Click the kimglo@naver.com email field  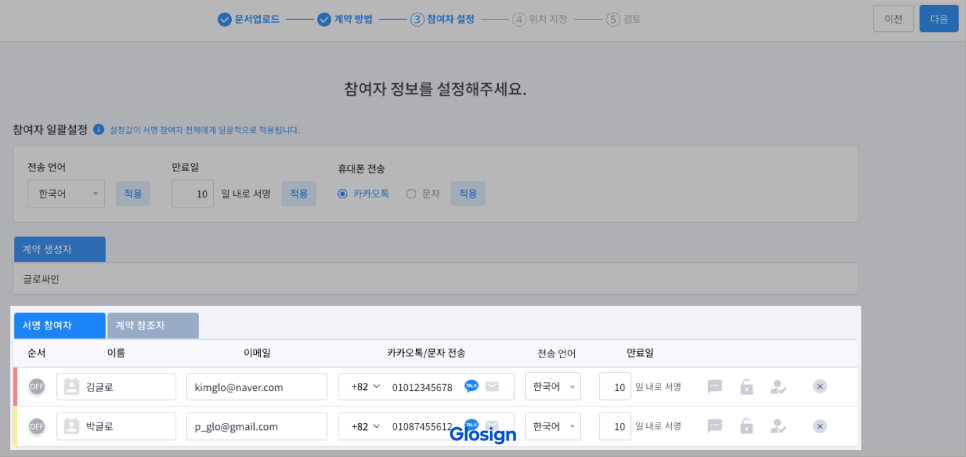(256, 387)
